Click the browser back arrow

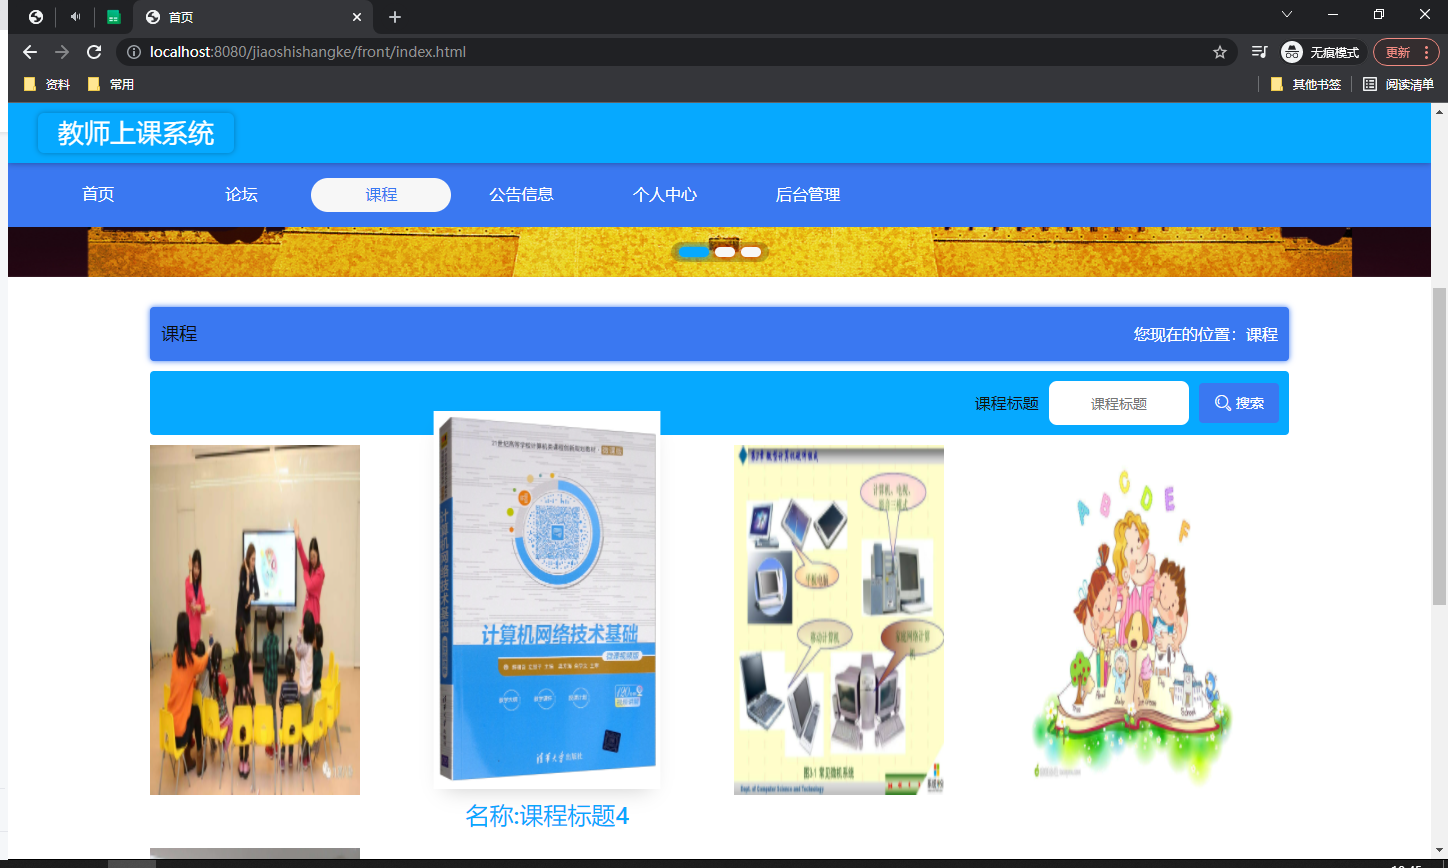[29, 52]
